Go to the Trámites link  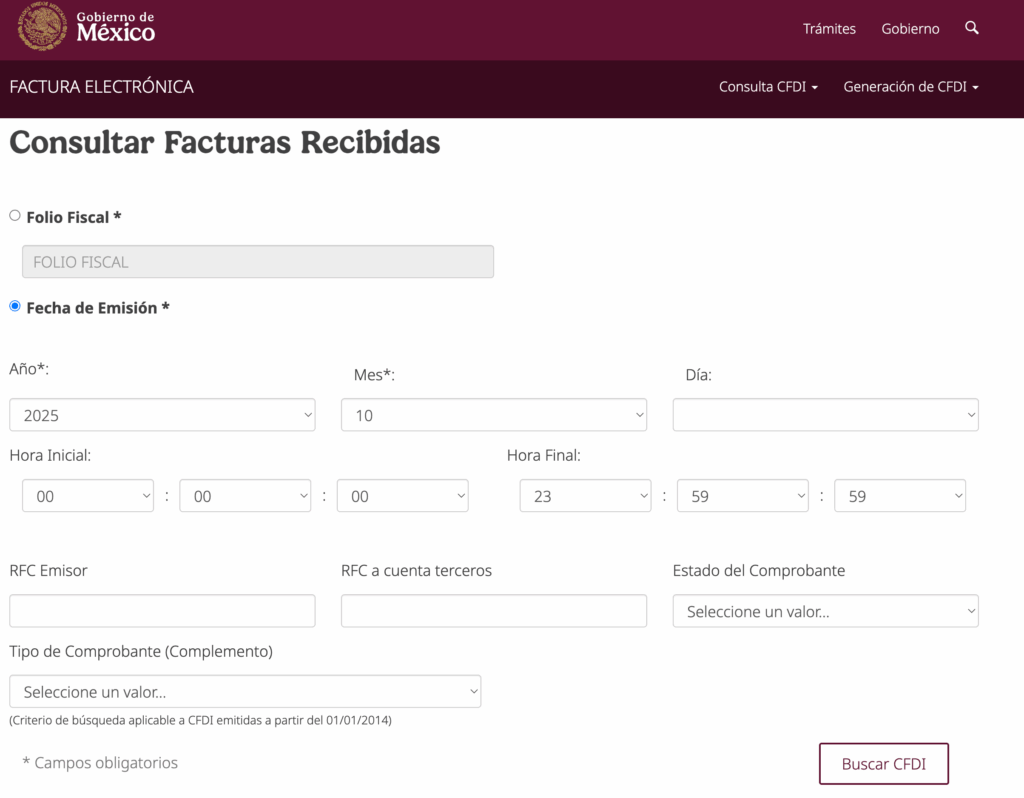pos(829,29)
